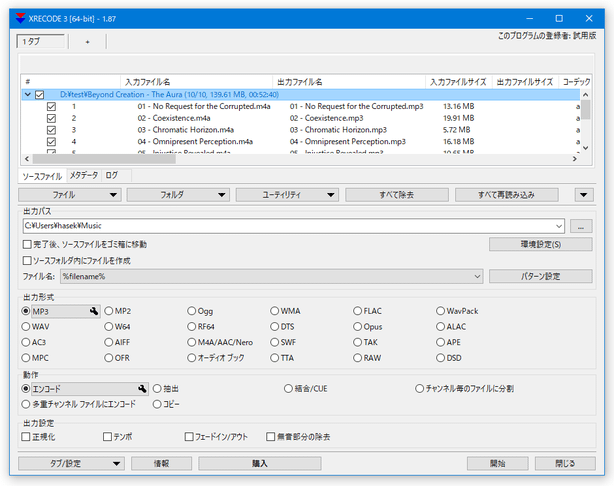Switch to メタデータ tab
This screenshot has width=614, height=486.
tap(84, 176)
